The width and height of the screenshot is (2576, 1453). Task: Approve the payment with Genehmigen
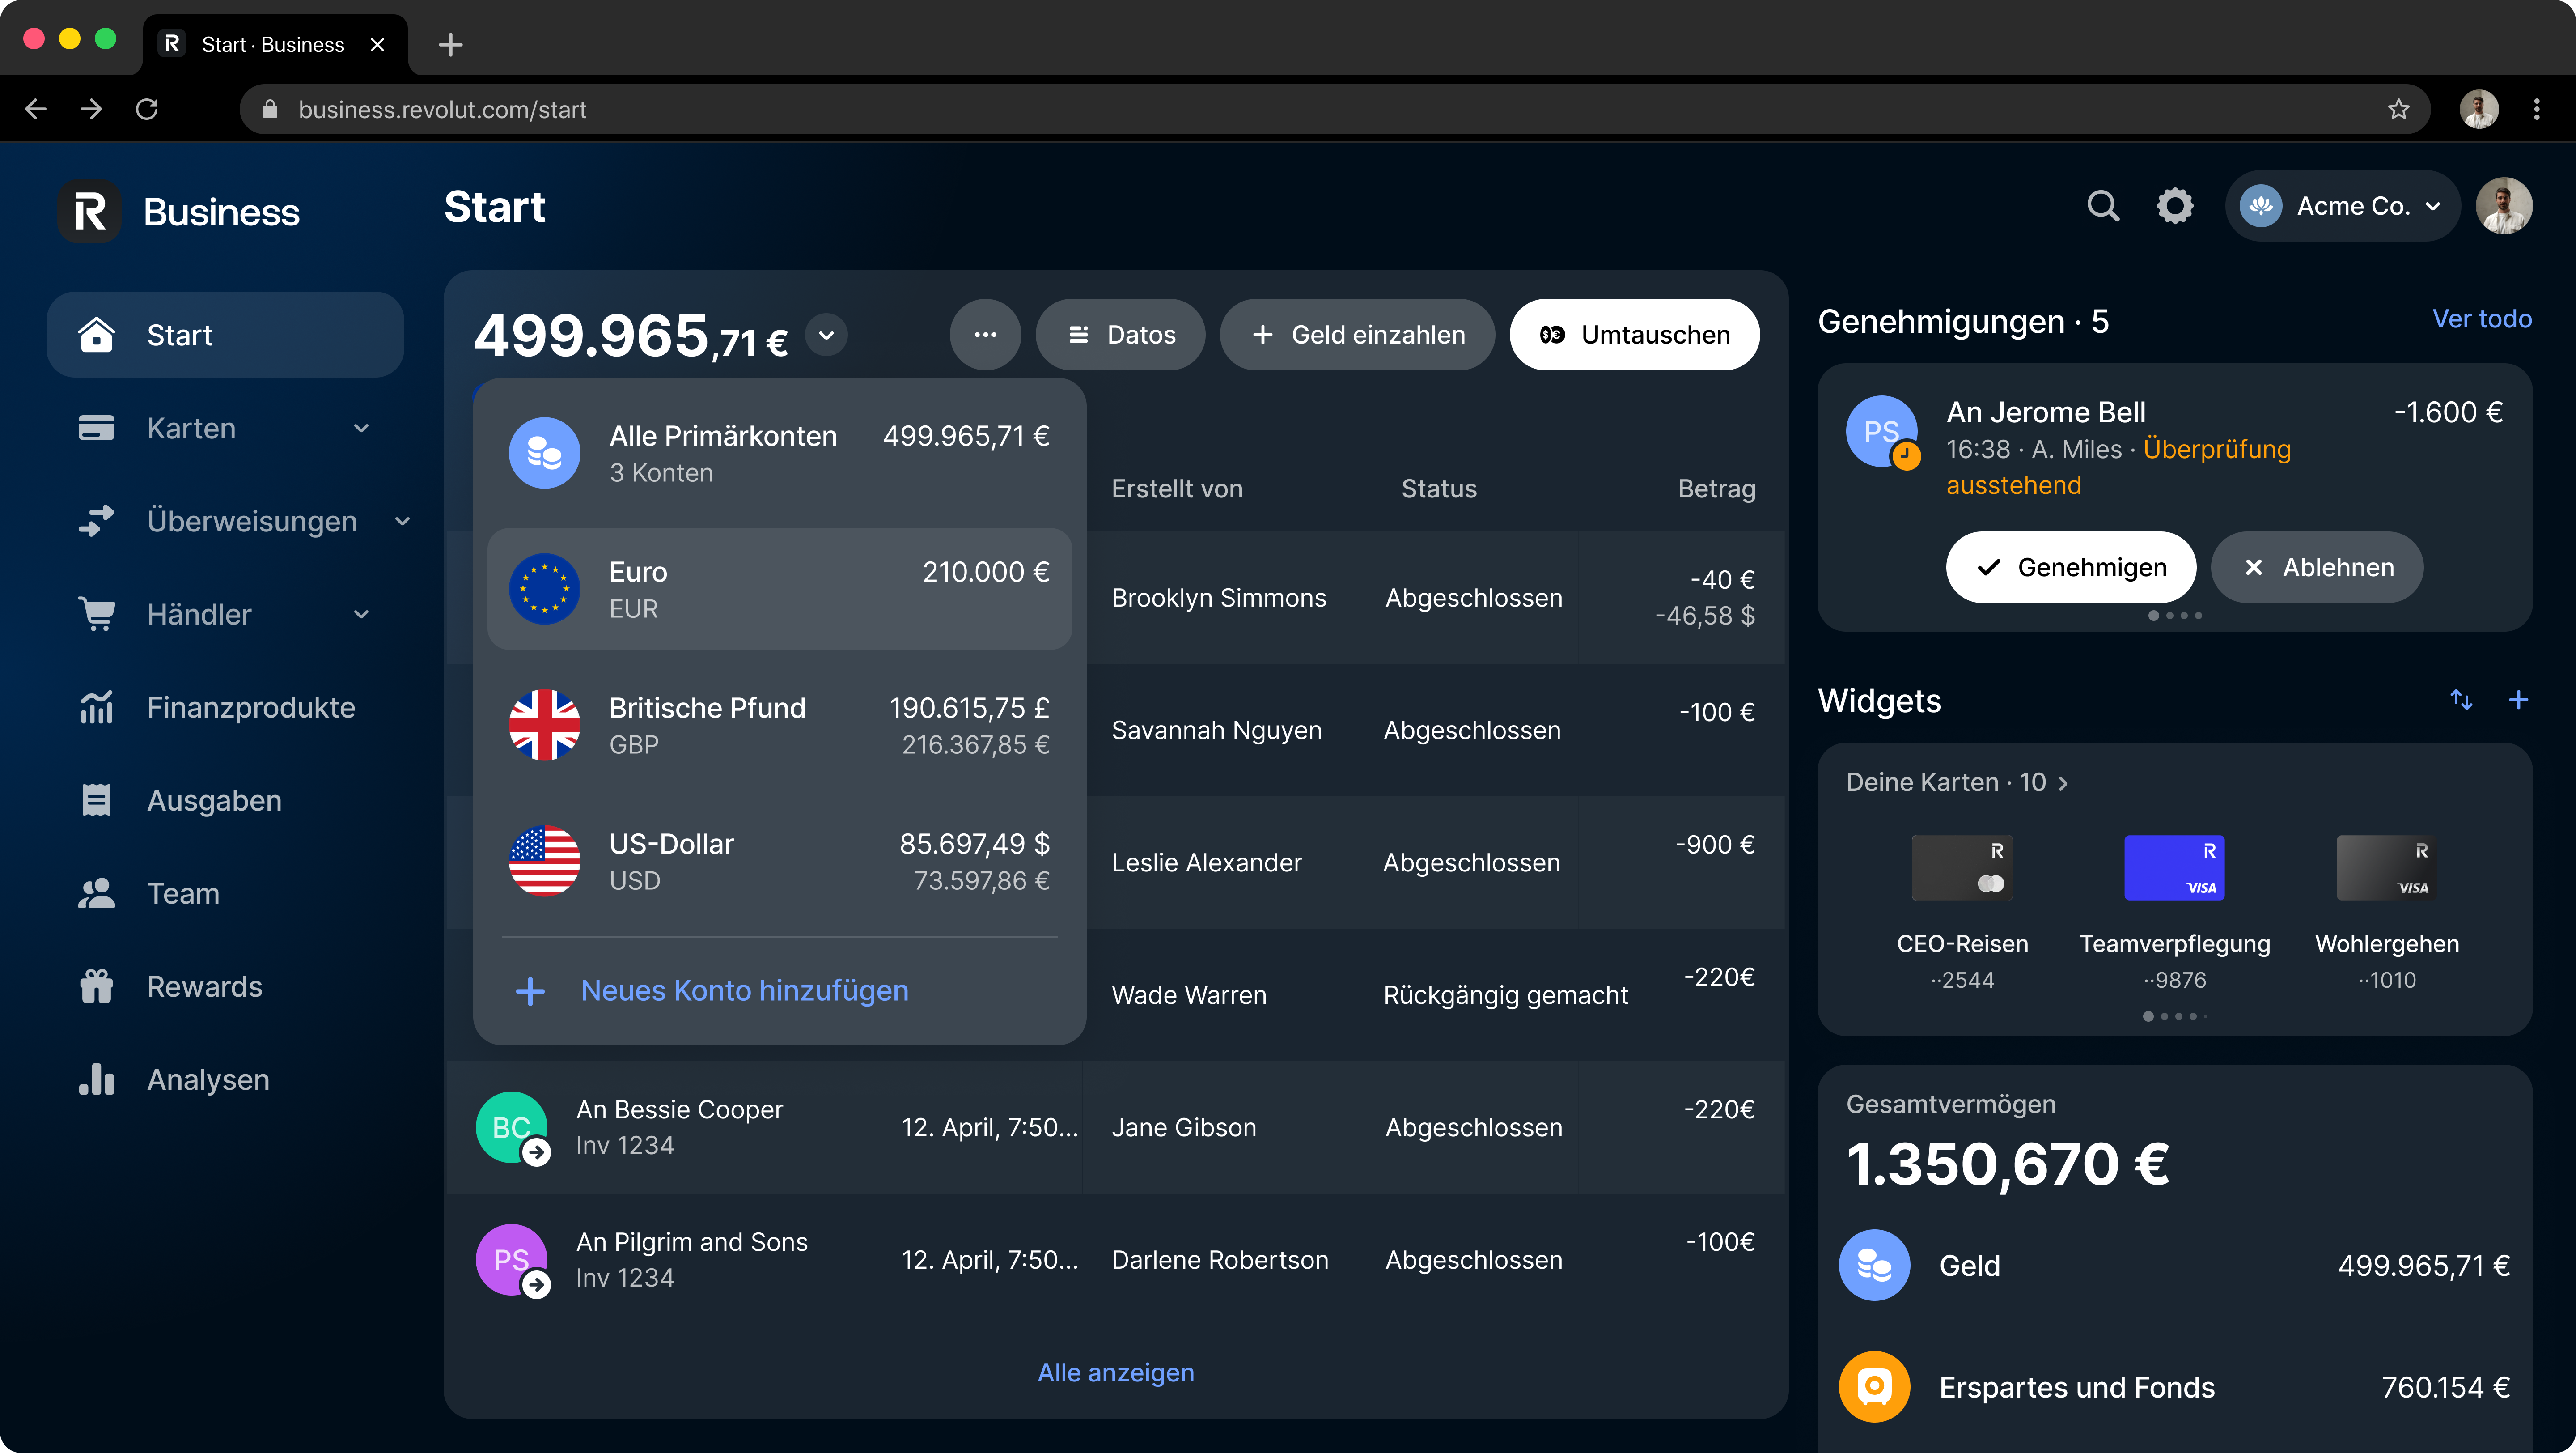pos(2070,567)
